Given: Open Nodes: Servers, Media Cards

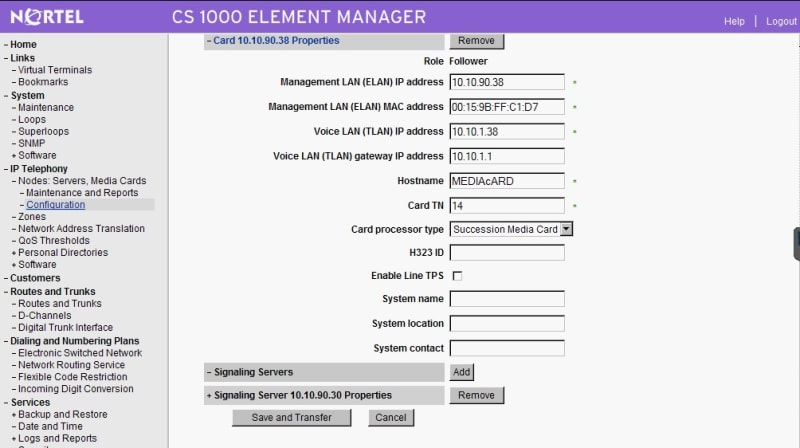Looking at the screenshot, I should 82,181.
